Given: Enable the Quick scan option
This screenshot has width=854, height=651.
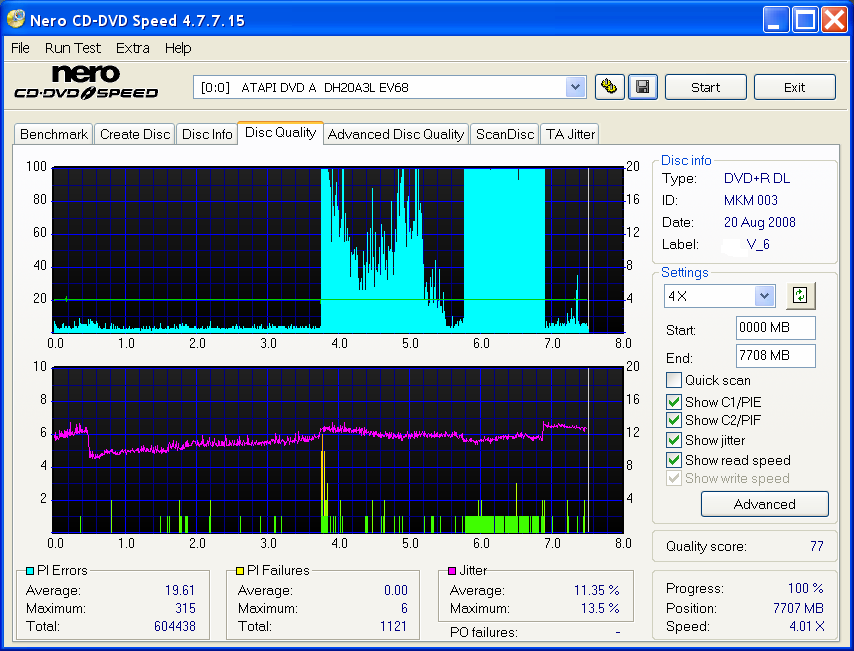Looking at the screenshot, I should (674, 380).
